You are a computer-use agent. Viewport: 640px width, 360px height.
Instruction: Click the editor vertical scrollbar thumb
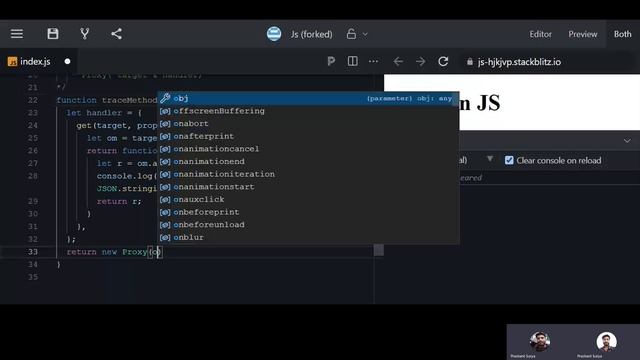coord(378,250)
